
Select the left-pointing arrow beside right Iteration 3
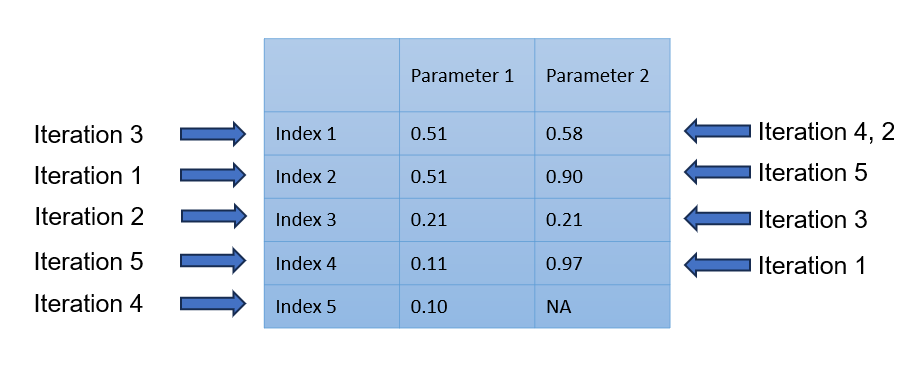click(717, 218)
